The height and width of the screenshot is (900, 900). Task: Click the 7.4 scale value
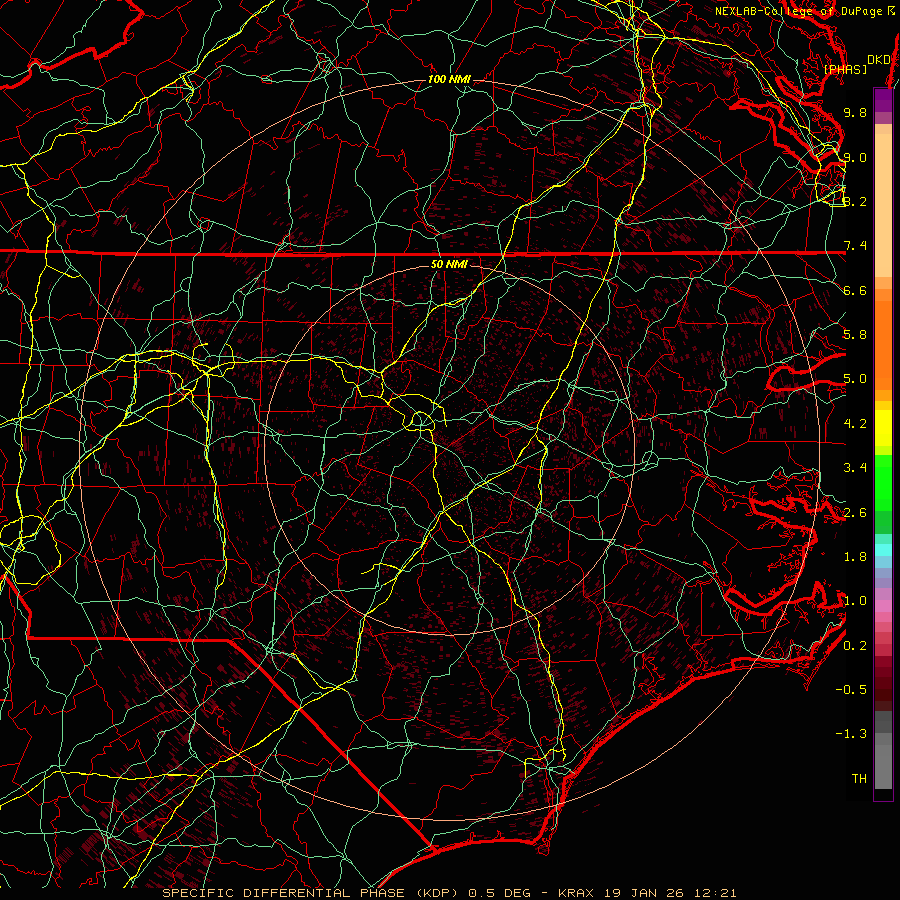[855, 246]
